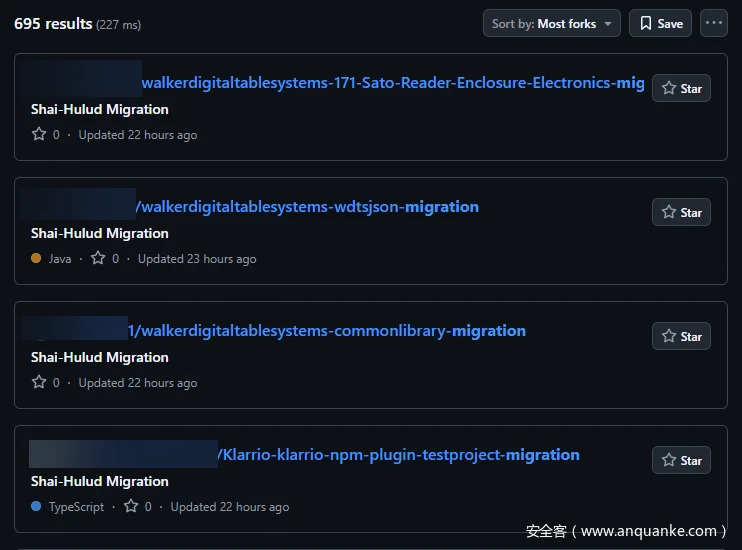Click the blue TypeScript language dot
Screen dimensions: 742x550
click(36, 506)
